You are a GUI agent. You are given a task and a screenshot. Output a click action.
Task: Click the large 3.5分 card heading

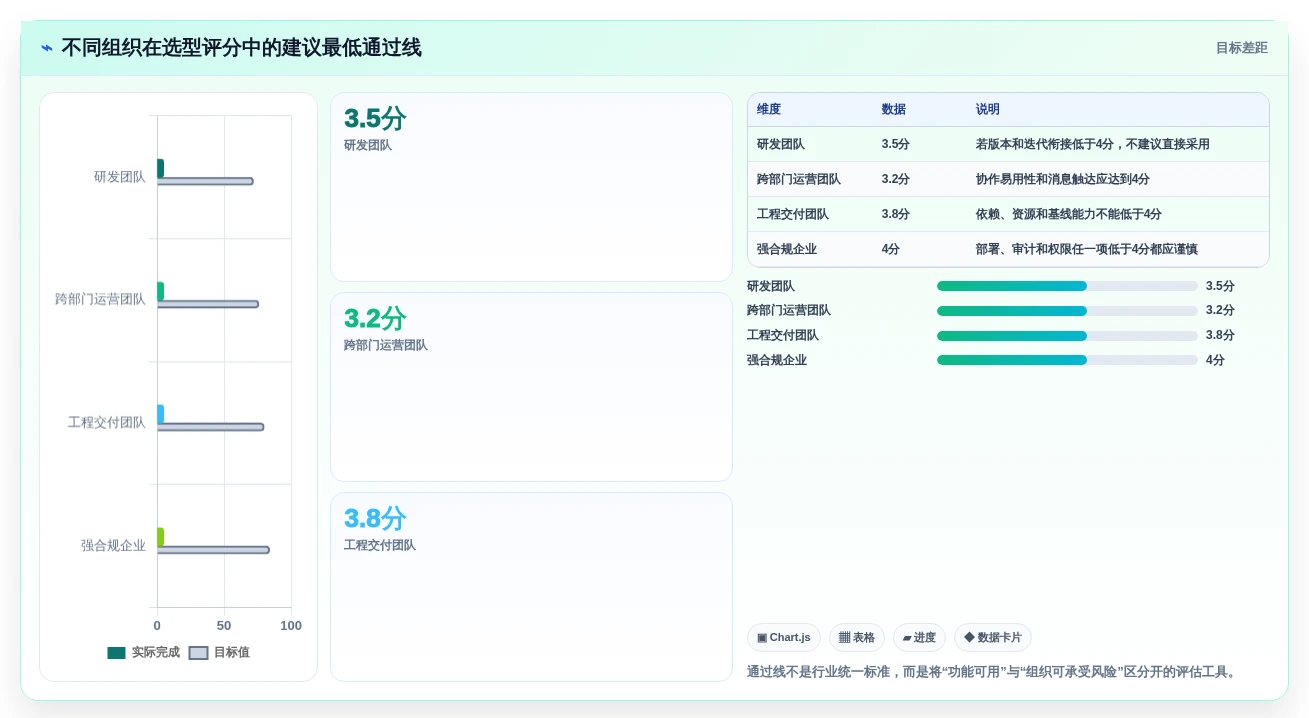[x=375, y=119]
